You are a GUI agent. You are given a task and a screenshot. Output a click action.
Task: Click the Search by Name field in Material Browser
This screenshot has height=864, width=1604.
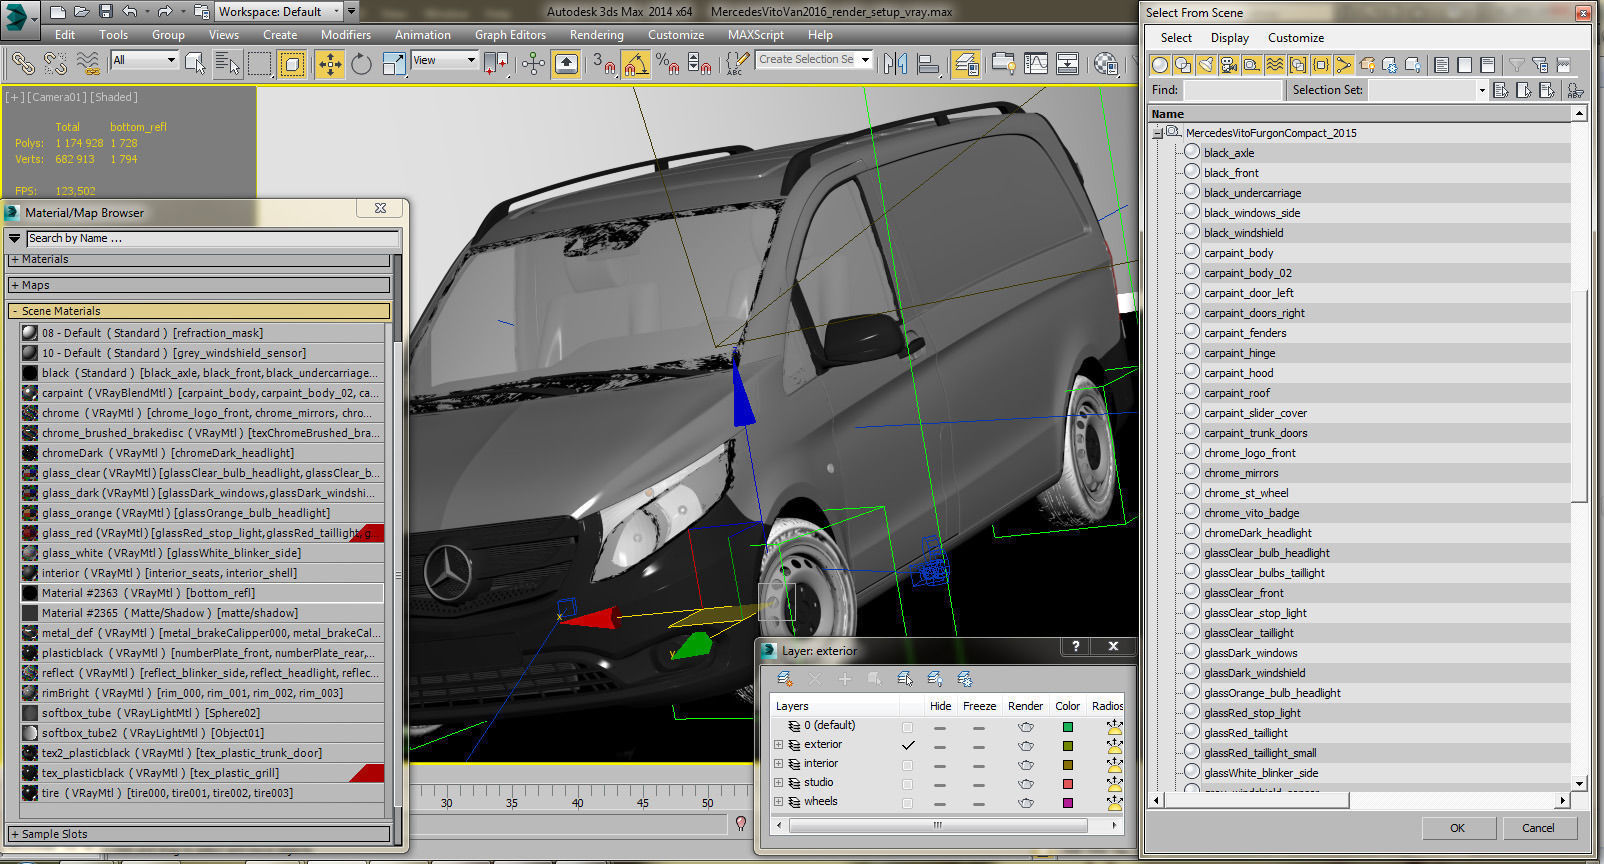(213, 238)
